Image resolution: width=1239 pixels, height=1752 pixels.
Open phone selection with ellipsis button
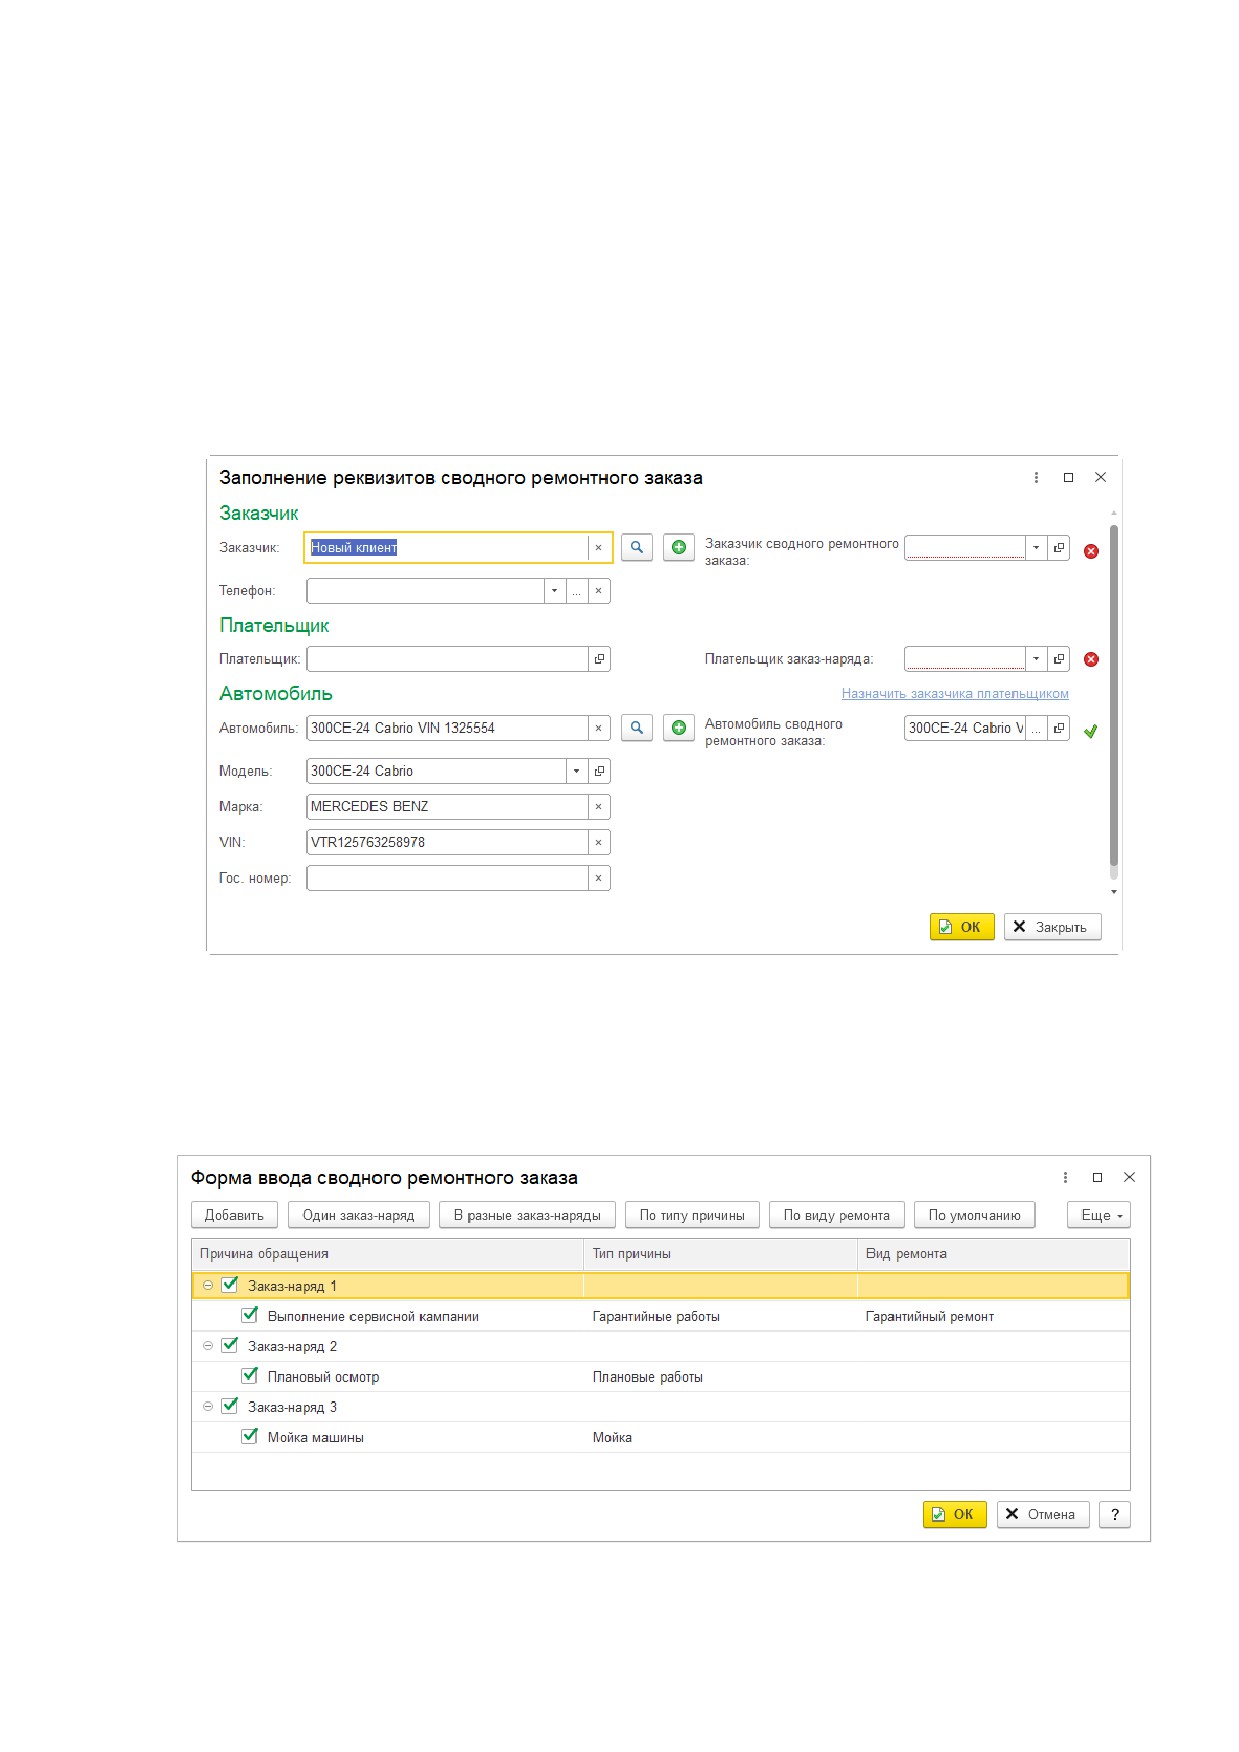576,591
